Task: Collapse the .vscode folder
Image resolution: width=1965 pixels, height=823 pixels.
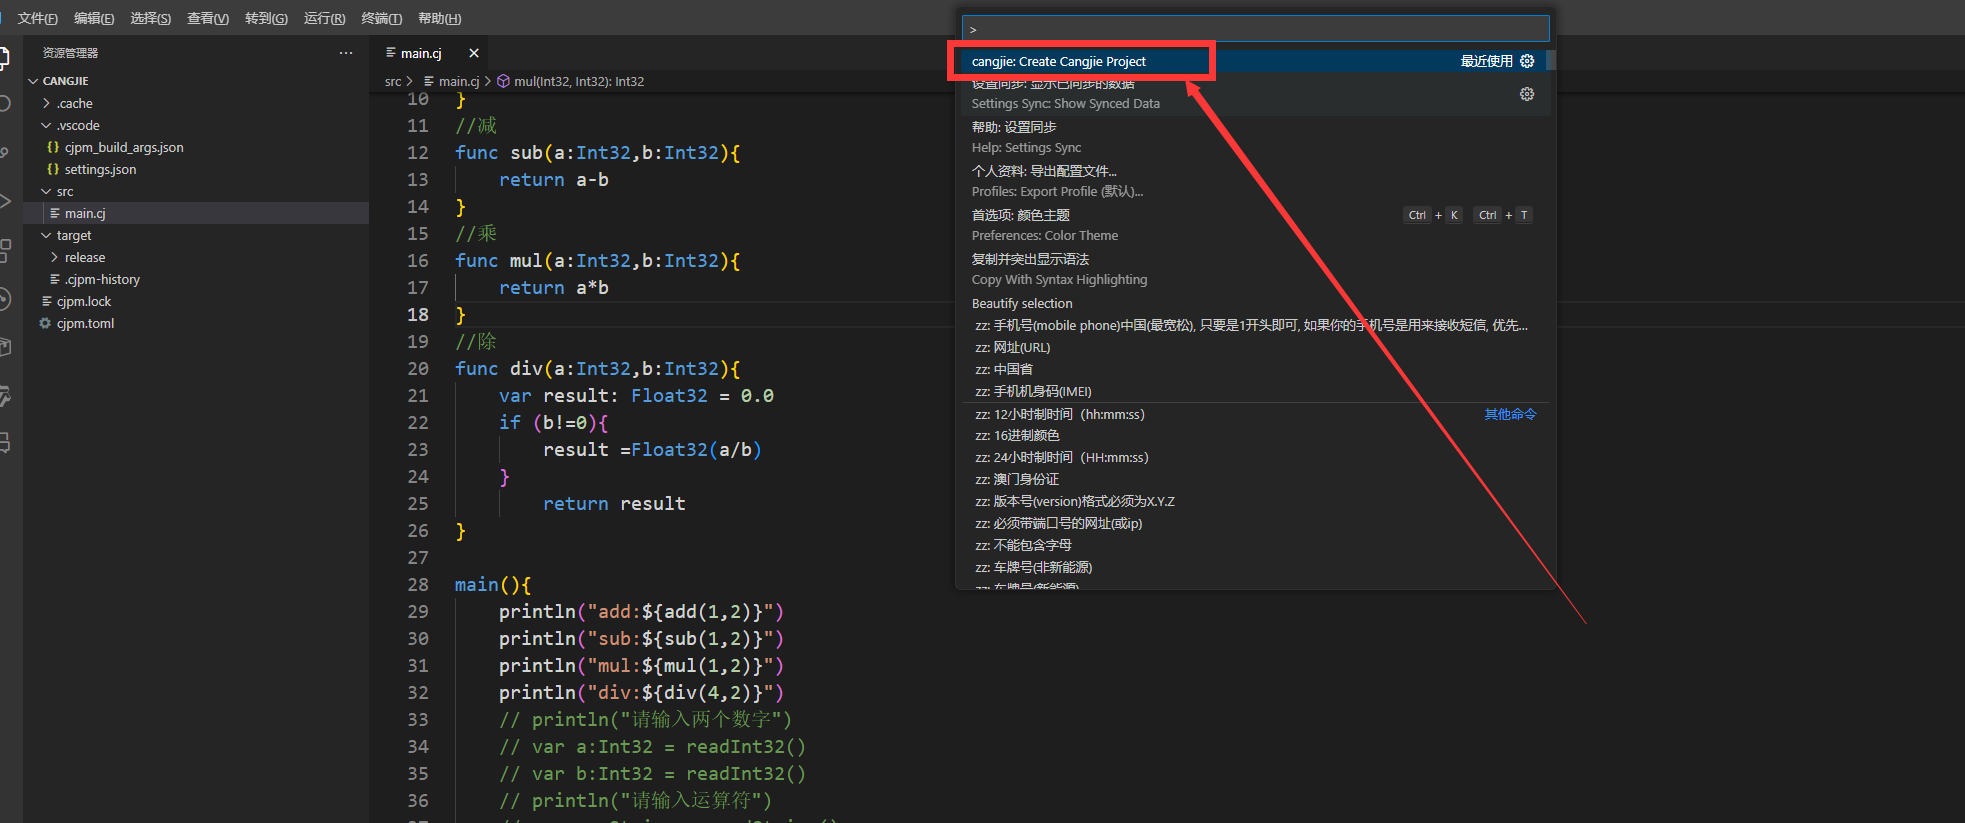Action: [x=46, y=125]
